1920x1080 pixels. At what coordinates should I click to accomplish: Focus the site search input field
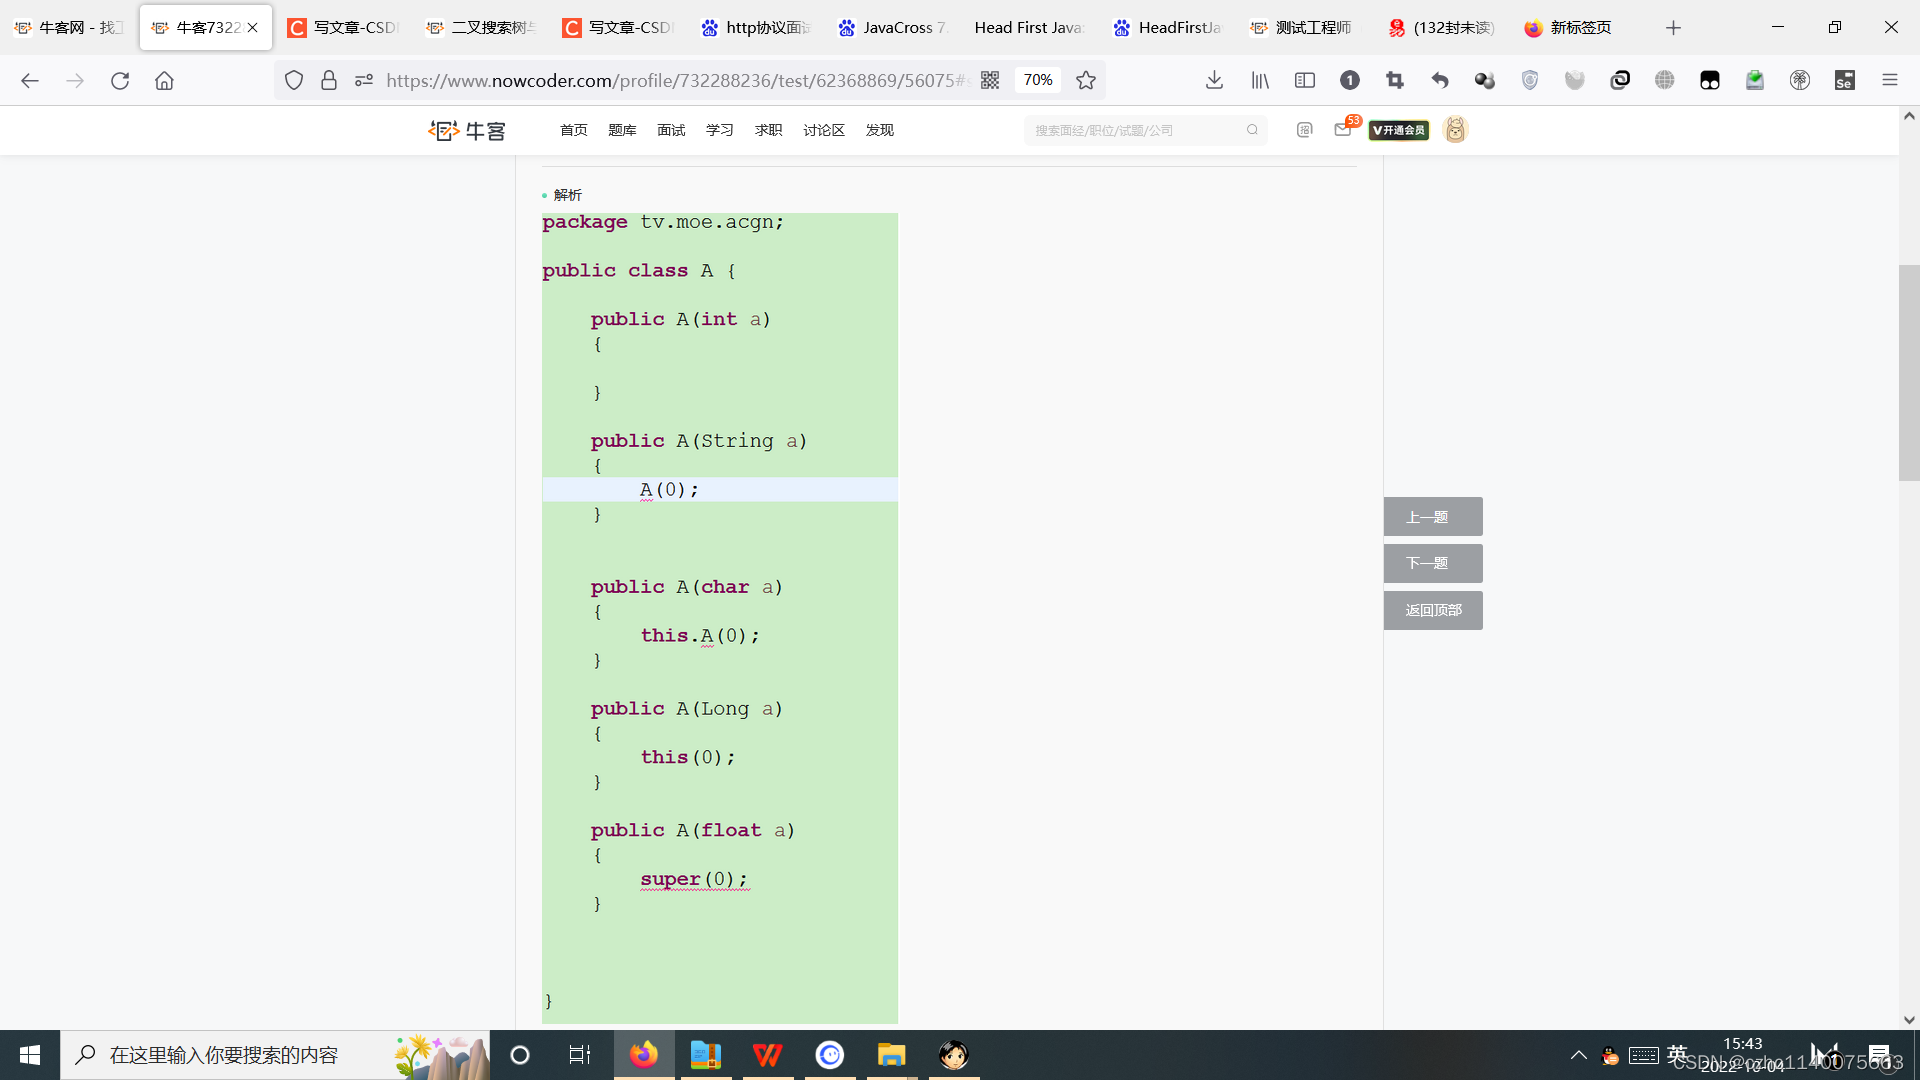pos(1135,130)
